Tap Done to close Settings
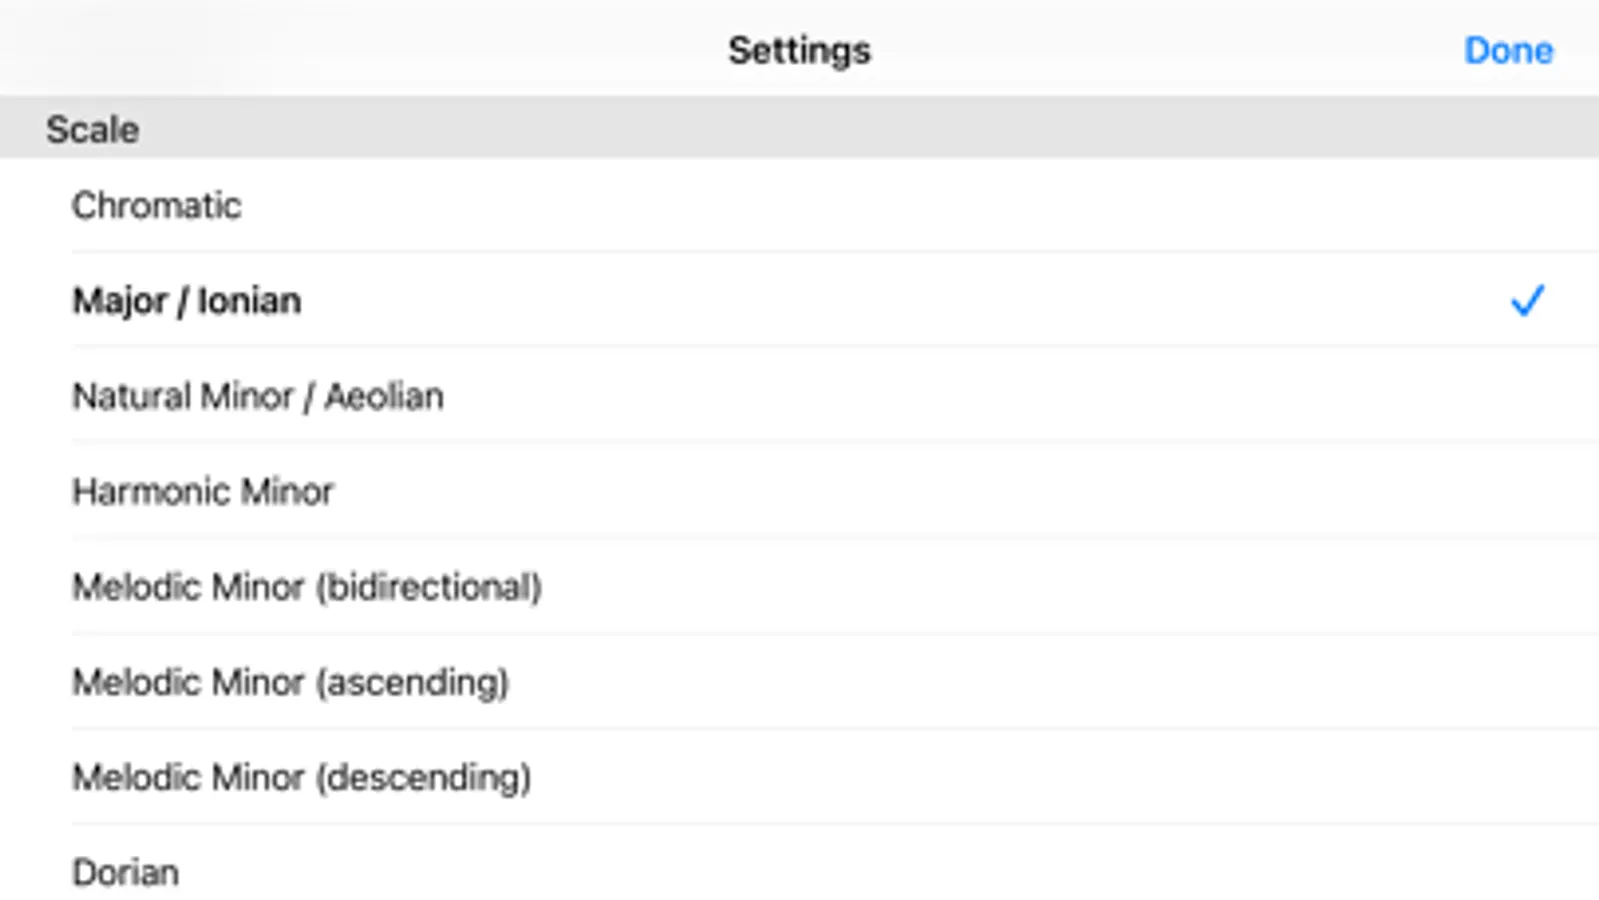Screen dimensions: 1599x900 (x=1508, y=50)
